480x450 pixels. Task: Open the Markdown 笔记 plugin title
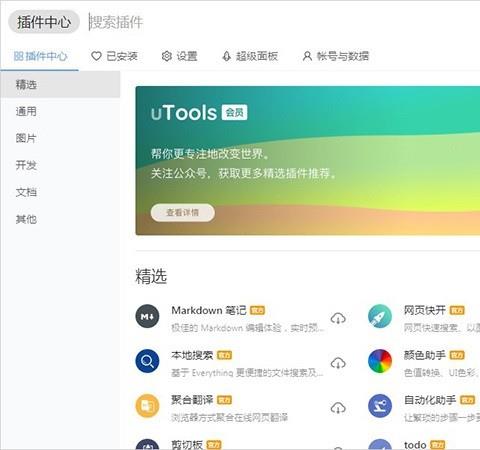pyautogui.click(x=209, y=310)
